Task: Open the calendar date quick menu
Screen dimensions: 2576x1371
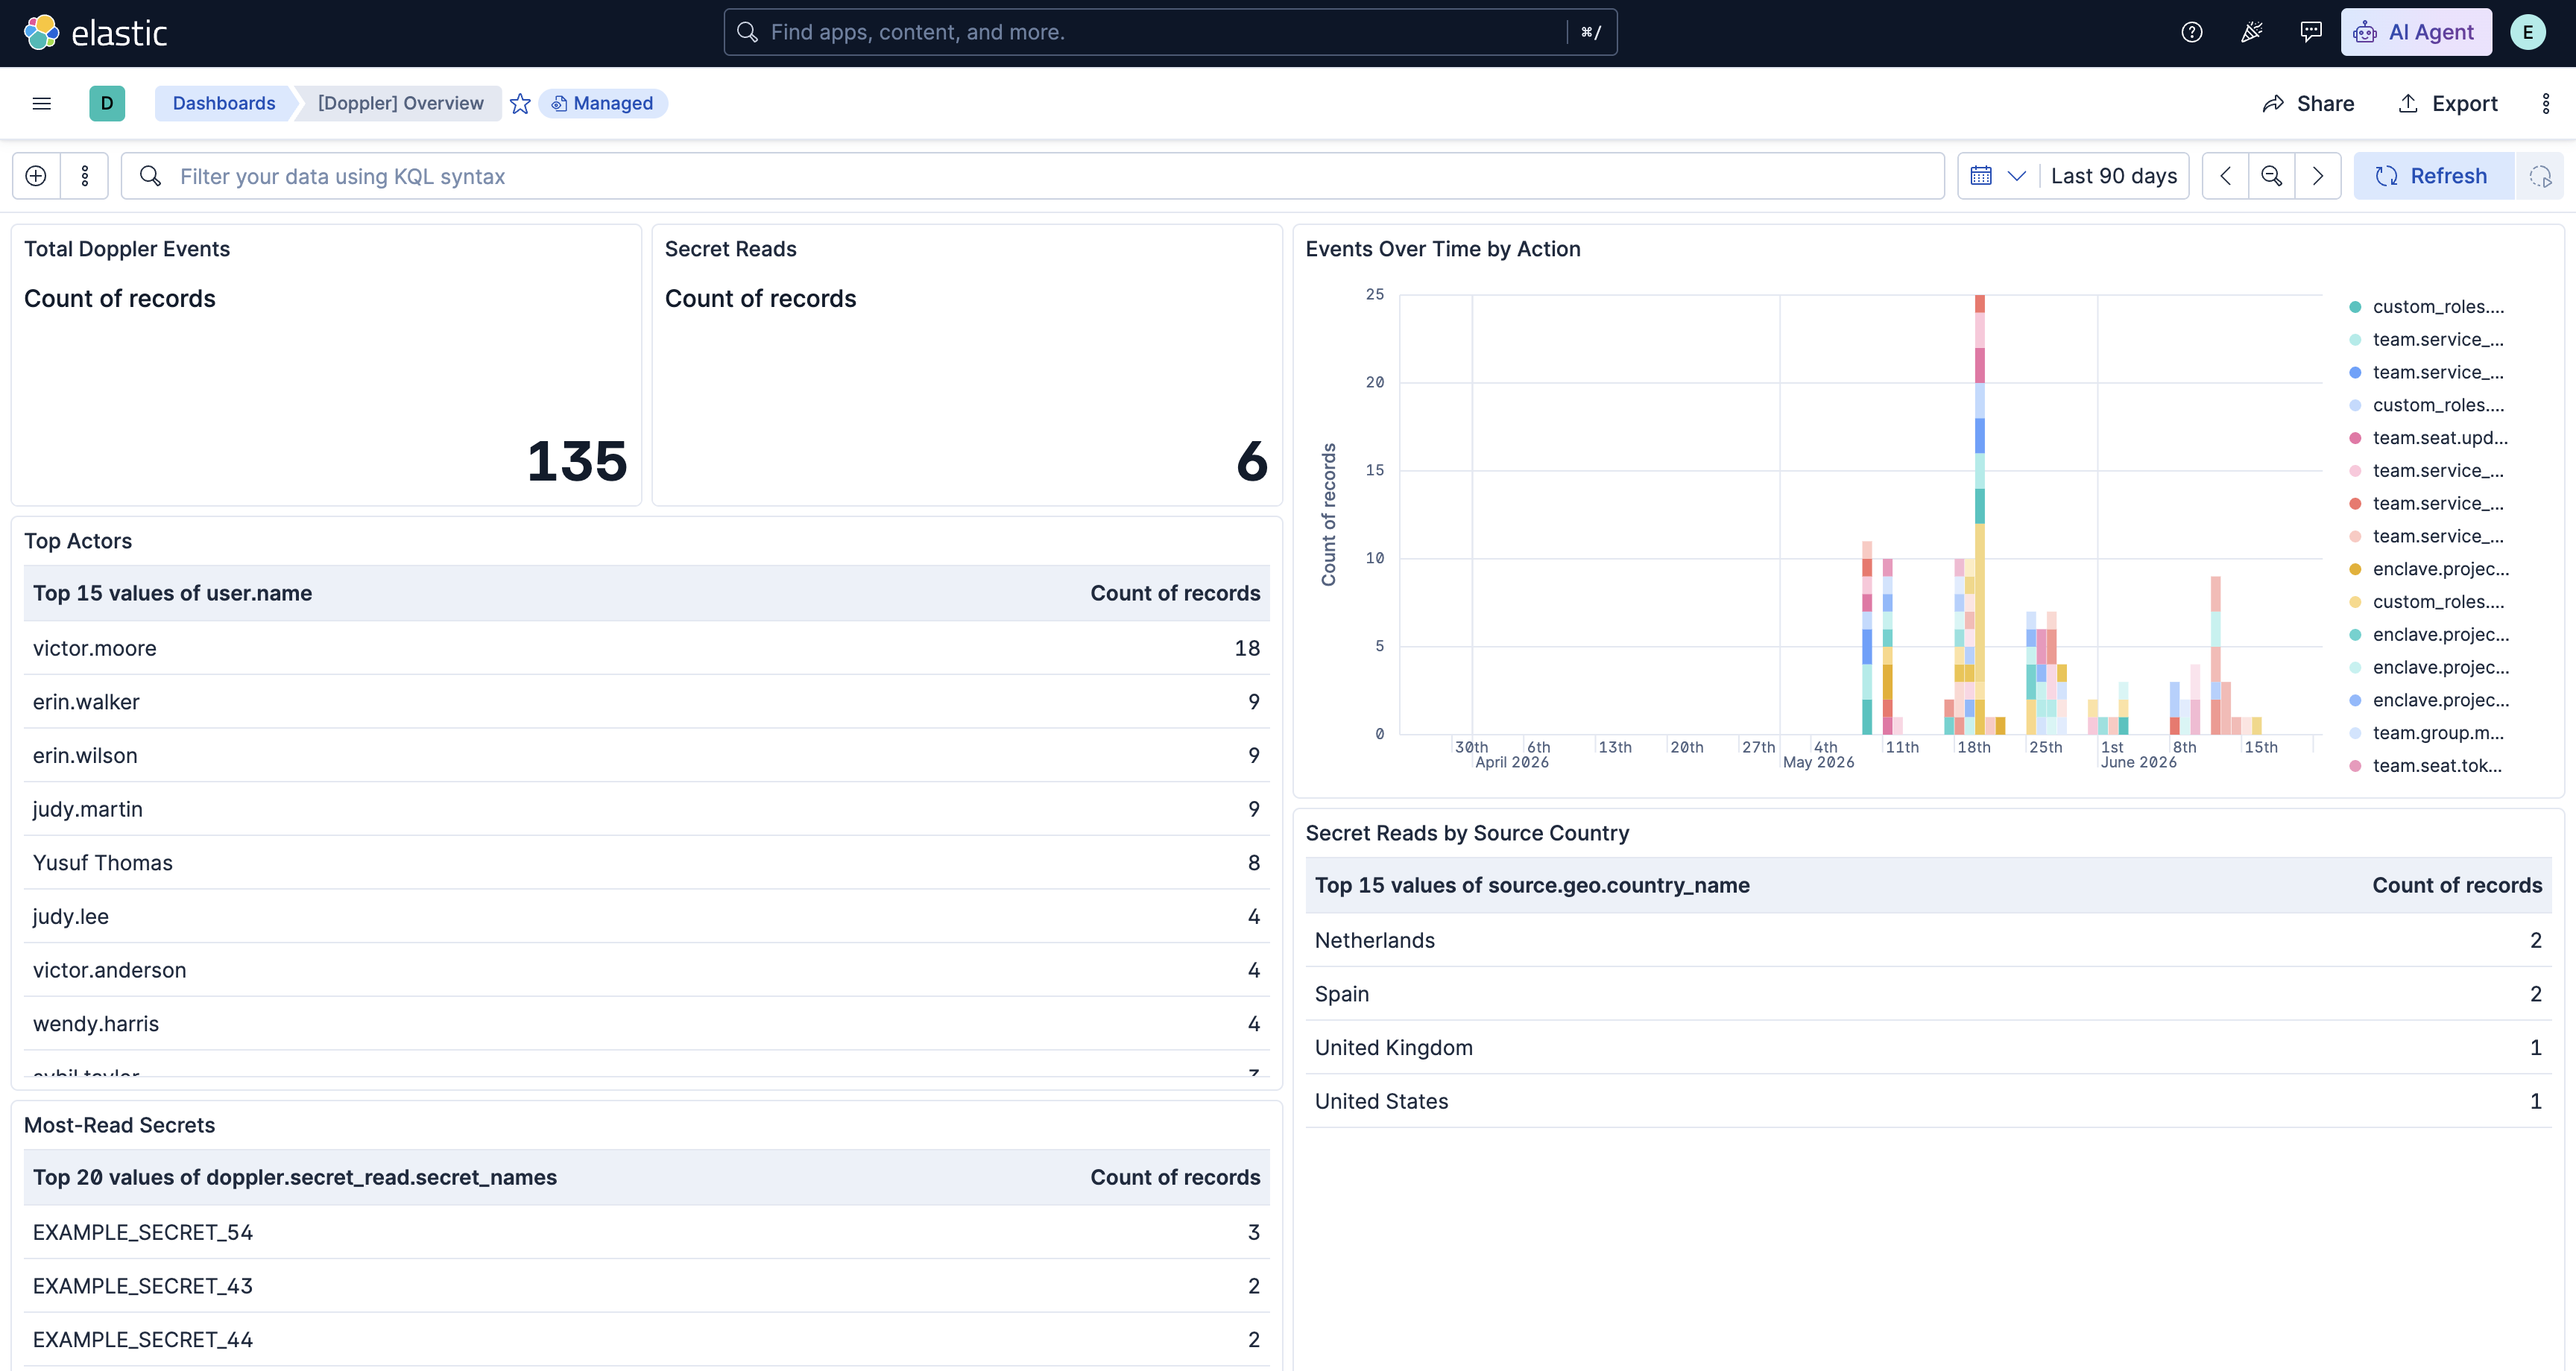Action: click(1998, 176)
